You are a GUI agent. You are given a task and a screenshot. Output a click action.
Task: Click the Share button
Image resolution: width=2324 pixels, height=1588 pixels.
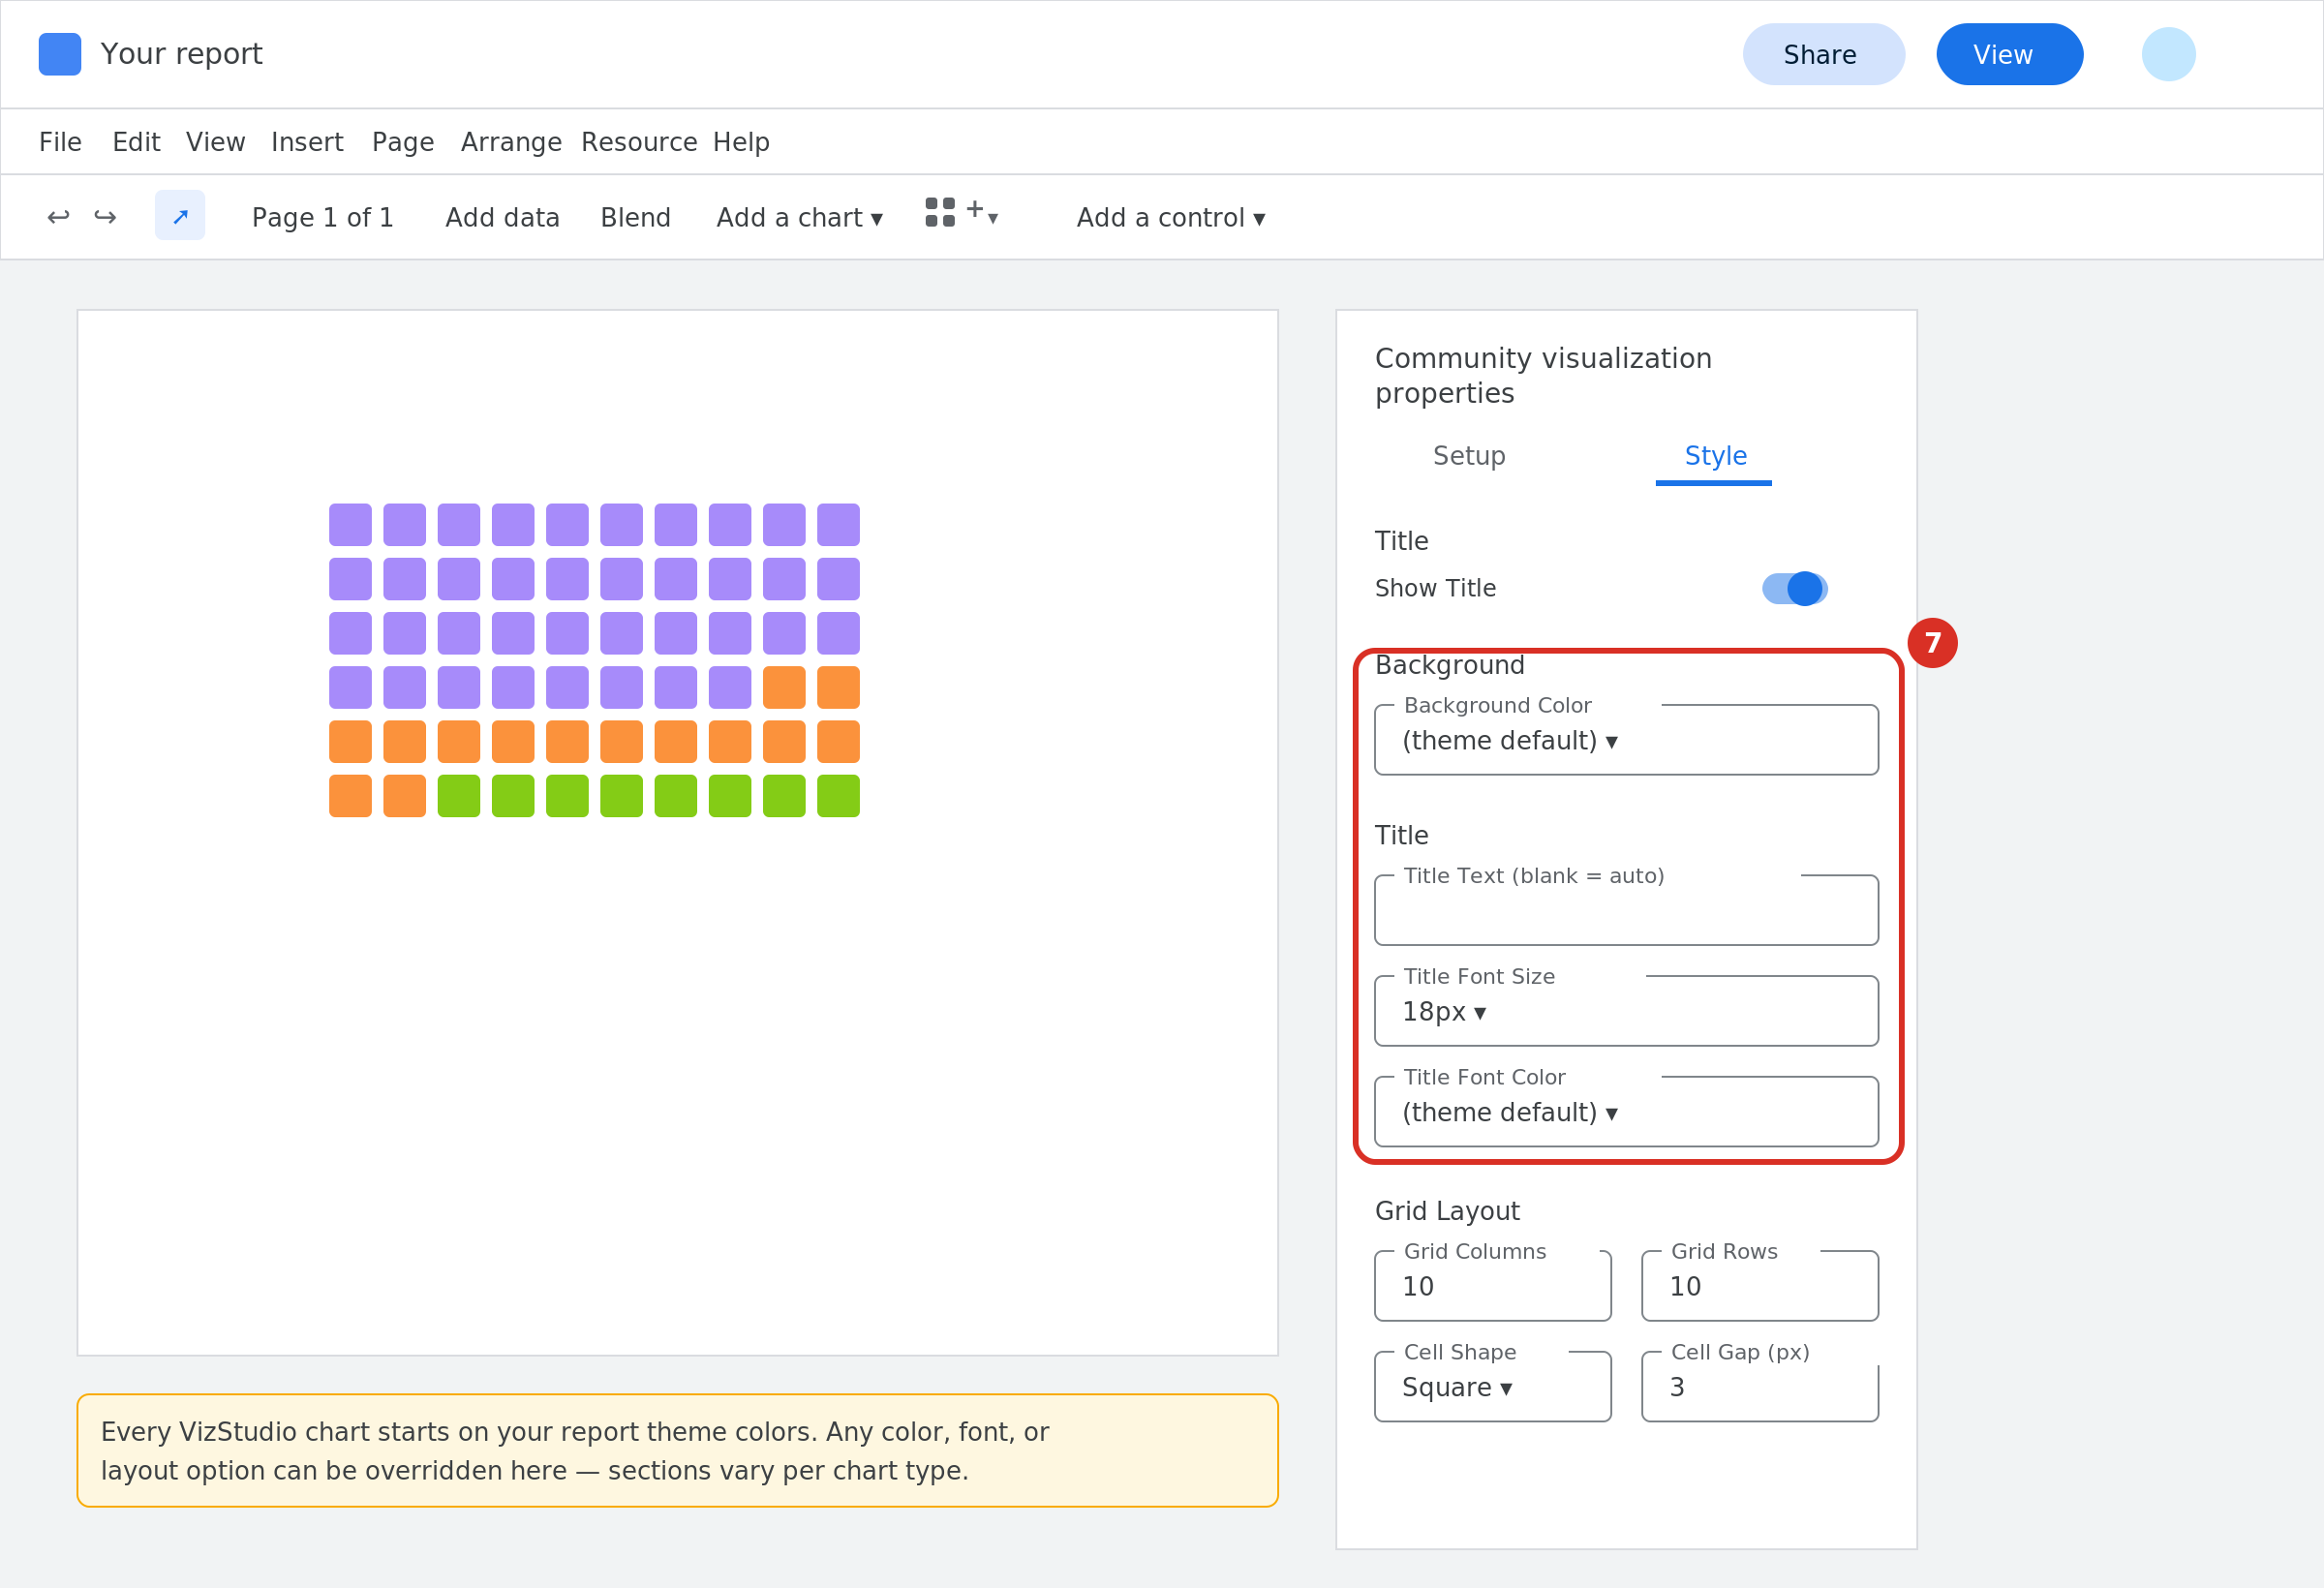1824,54
